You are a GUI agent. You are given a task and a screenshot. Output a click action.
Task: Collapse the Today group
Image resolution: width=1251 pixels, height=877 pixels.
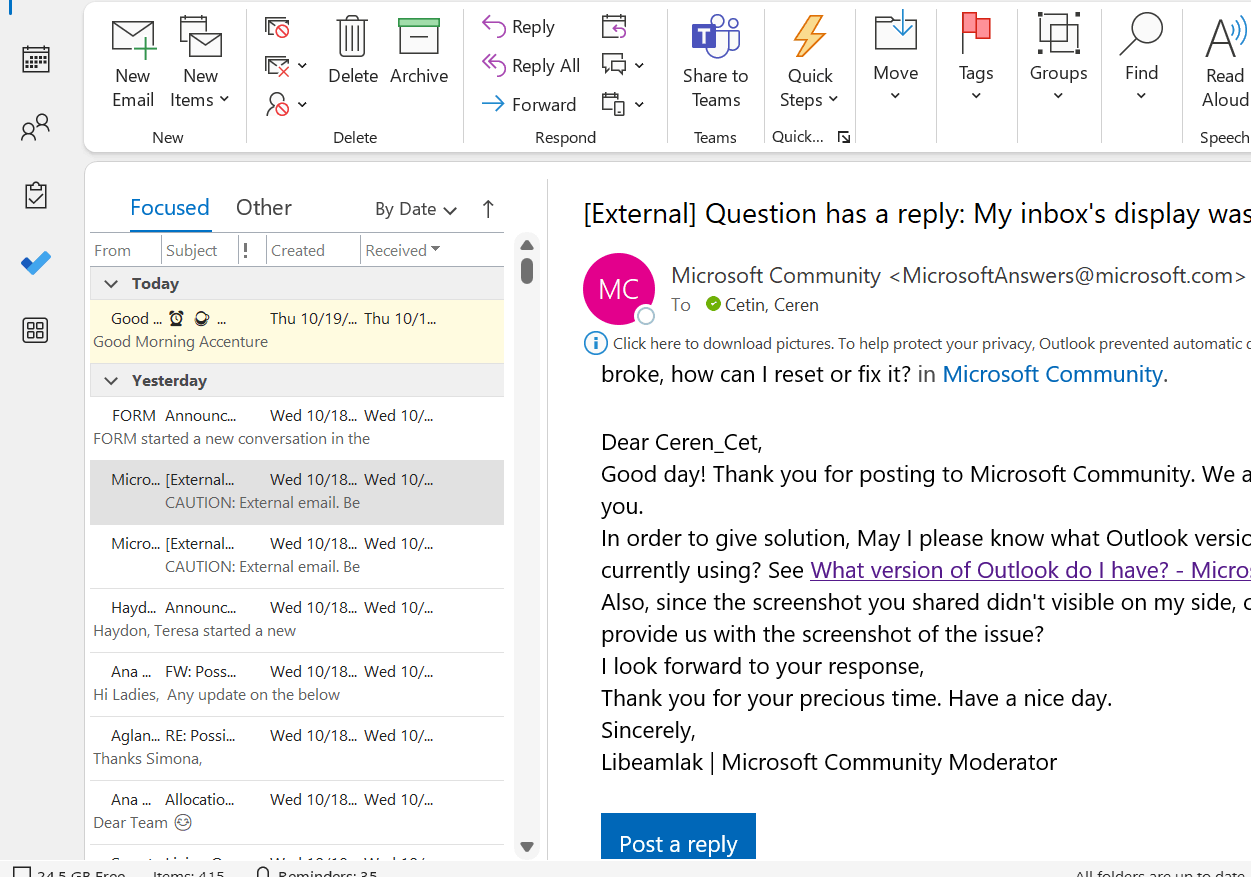pos(111,284)
